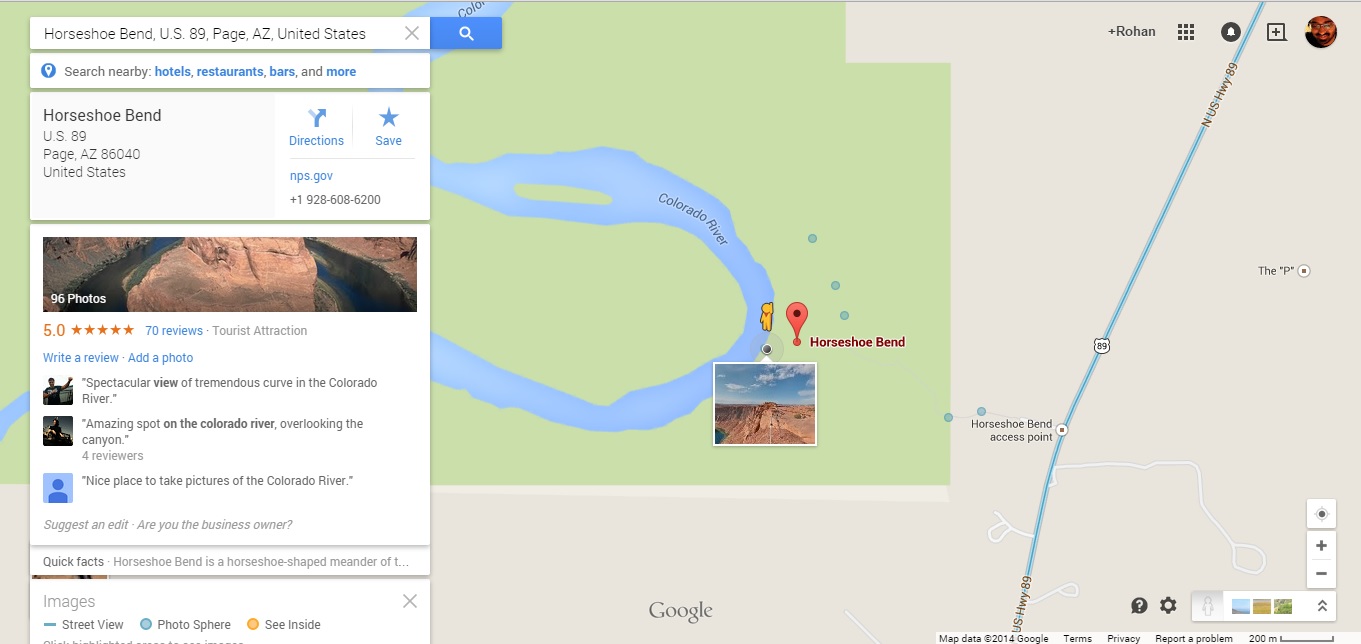
Task: Select the yellow Pegman on the map
Action: click(767, 317)
